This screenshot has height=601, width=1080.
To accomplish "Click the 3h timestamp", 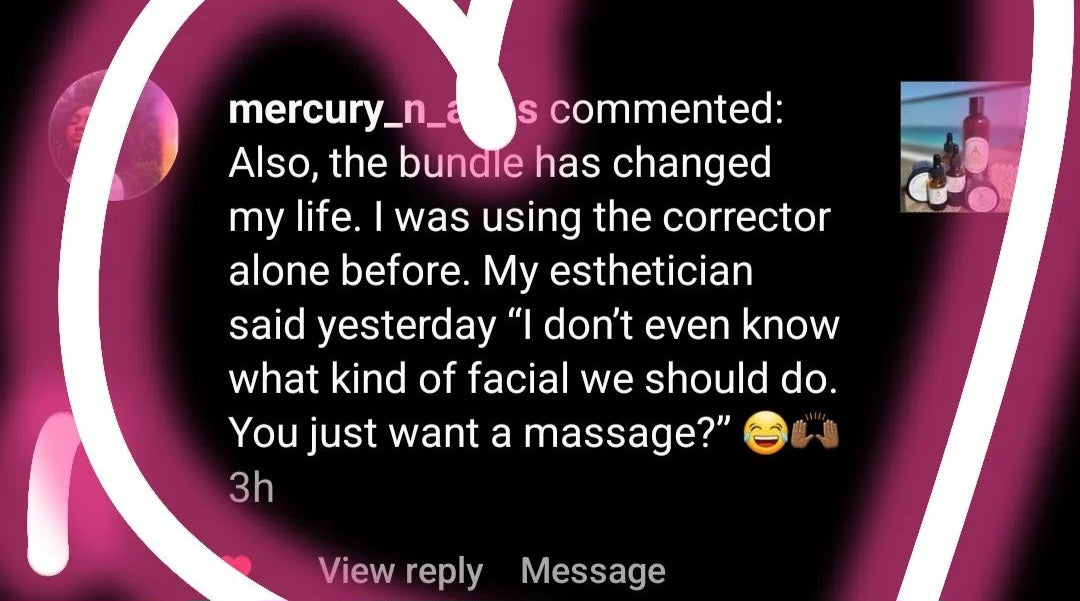I will (x=251, y=488).
